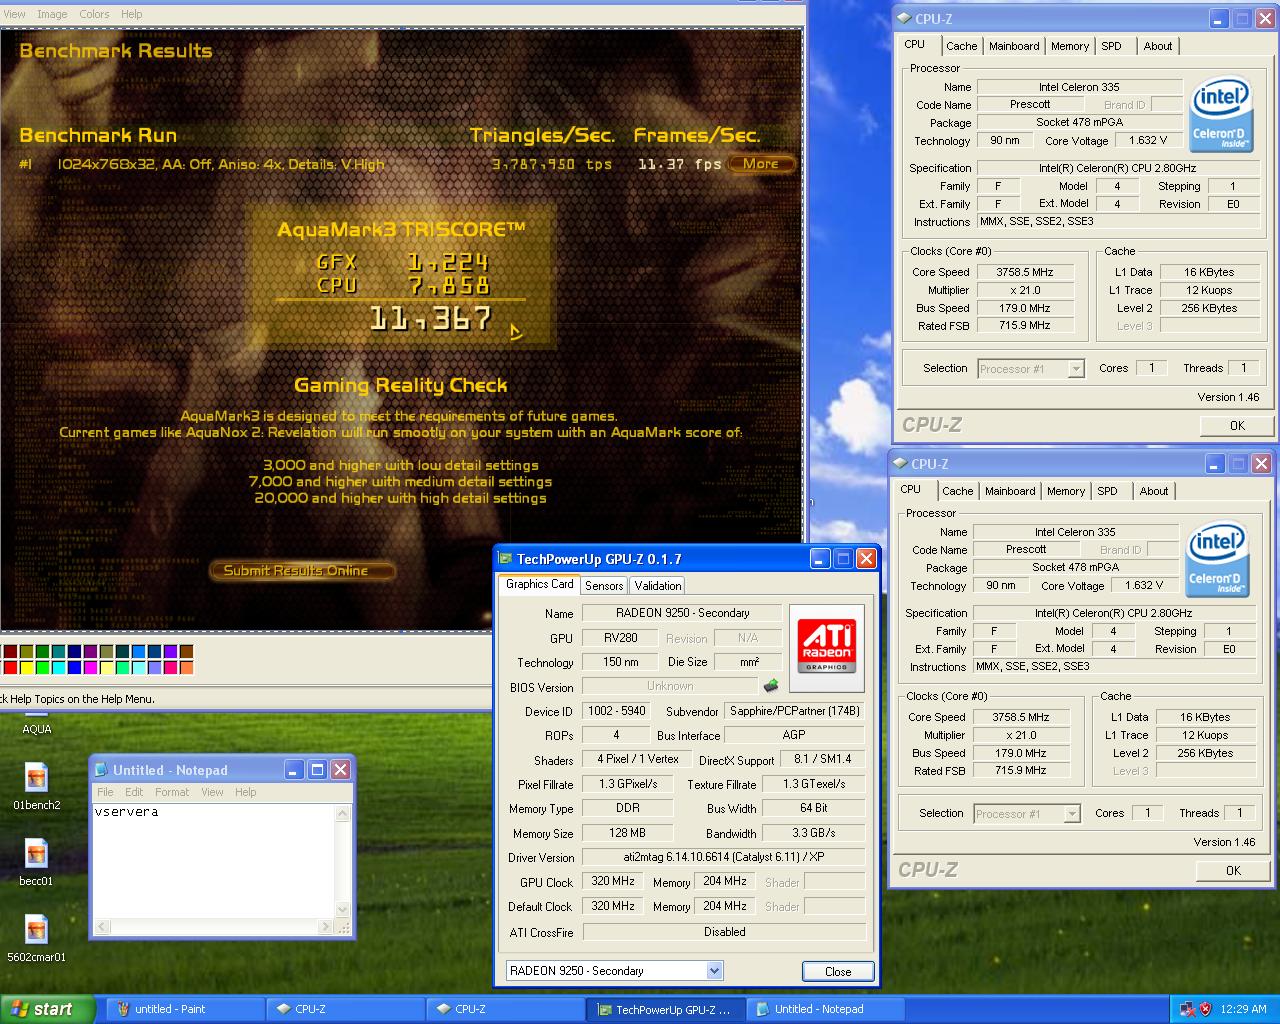Open the Mainboard tab in upper CPU-Z
Screen dimensions: 1280x1024
(x=1014, y=46)
